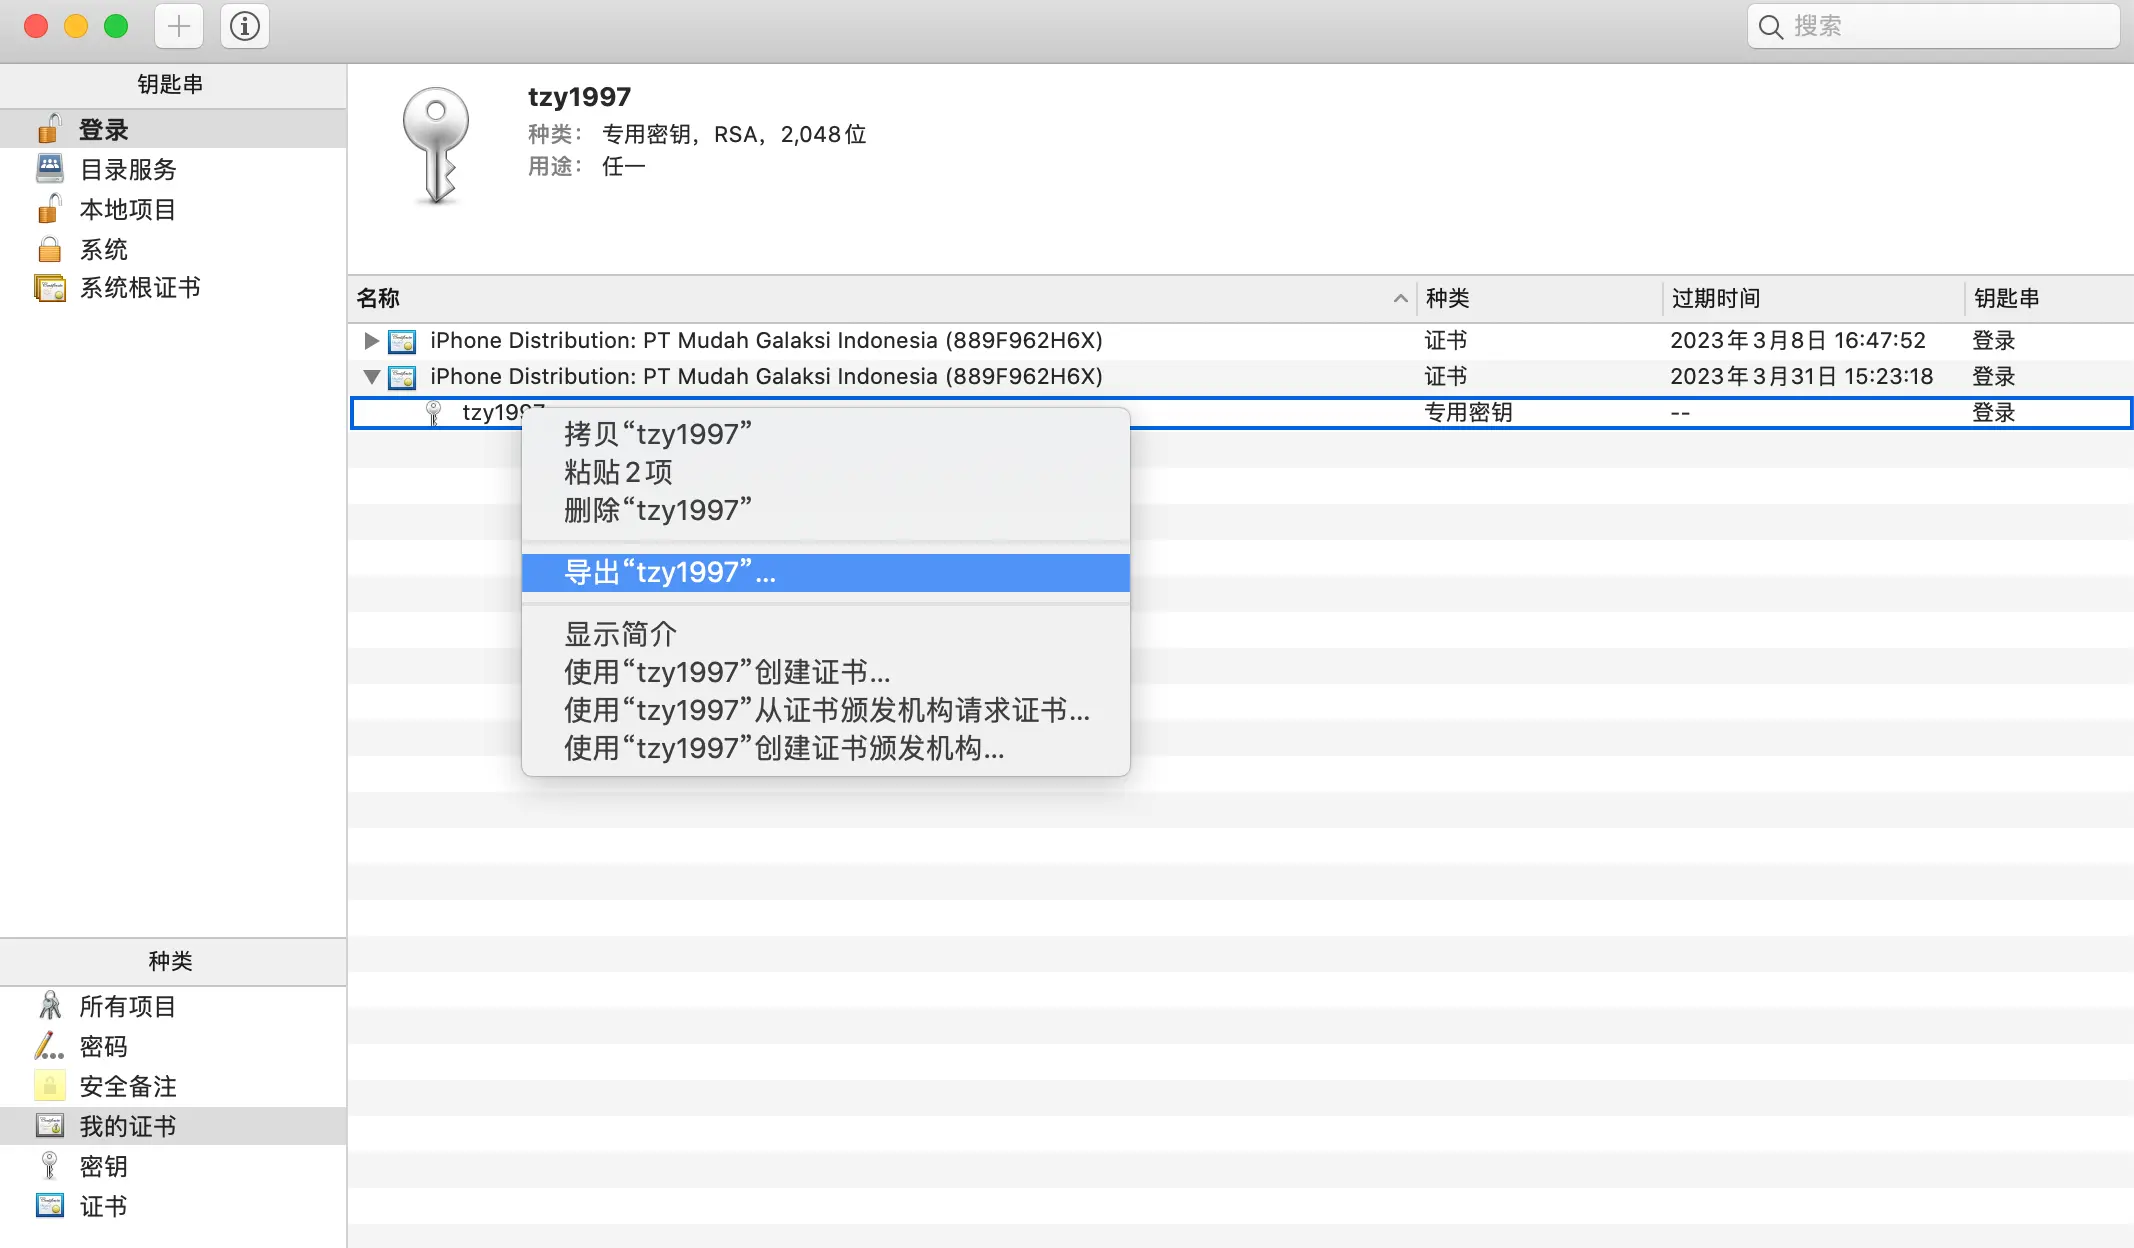Viewport: 2134px width, 1248px height.
Task: Select the 登录 keychain with unlocked padlock
Action: coord(103,130)
